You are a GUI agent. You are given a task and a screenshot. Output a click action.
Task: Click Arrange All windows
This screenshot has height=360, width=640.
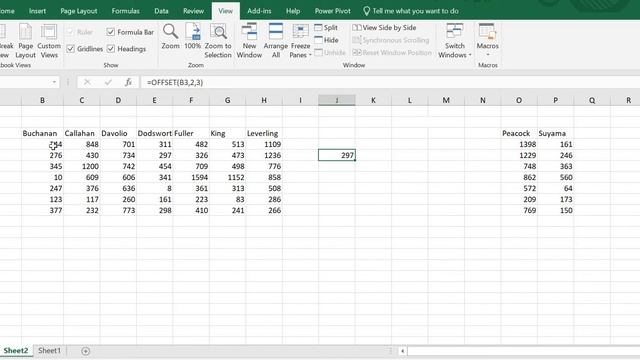click(276, 41)
